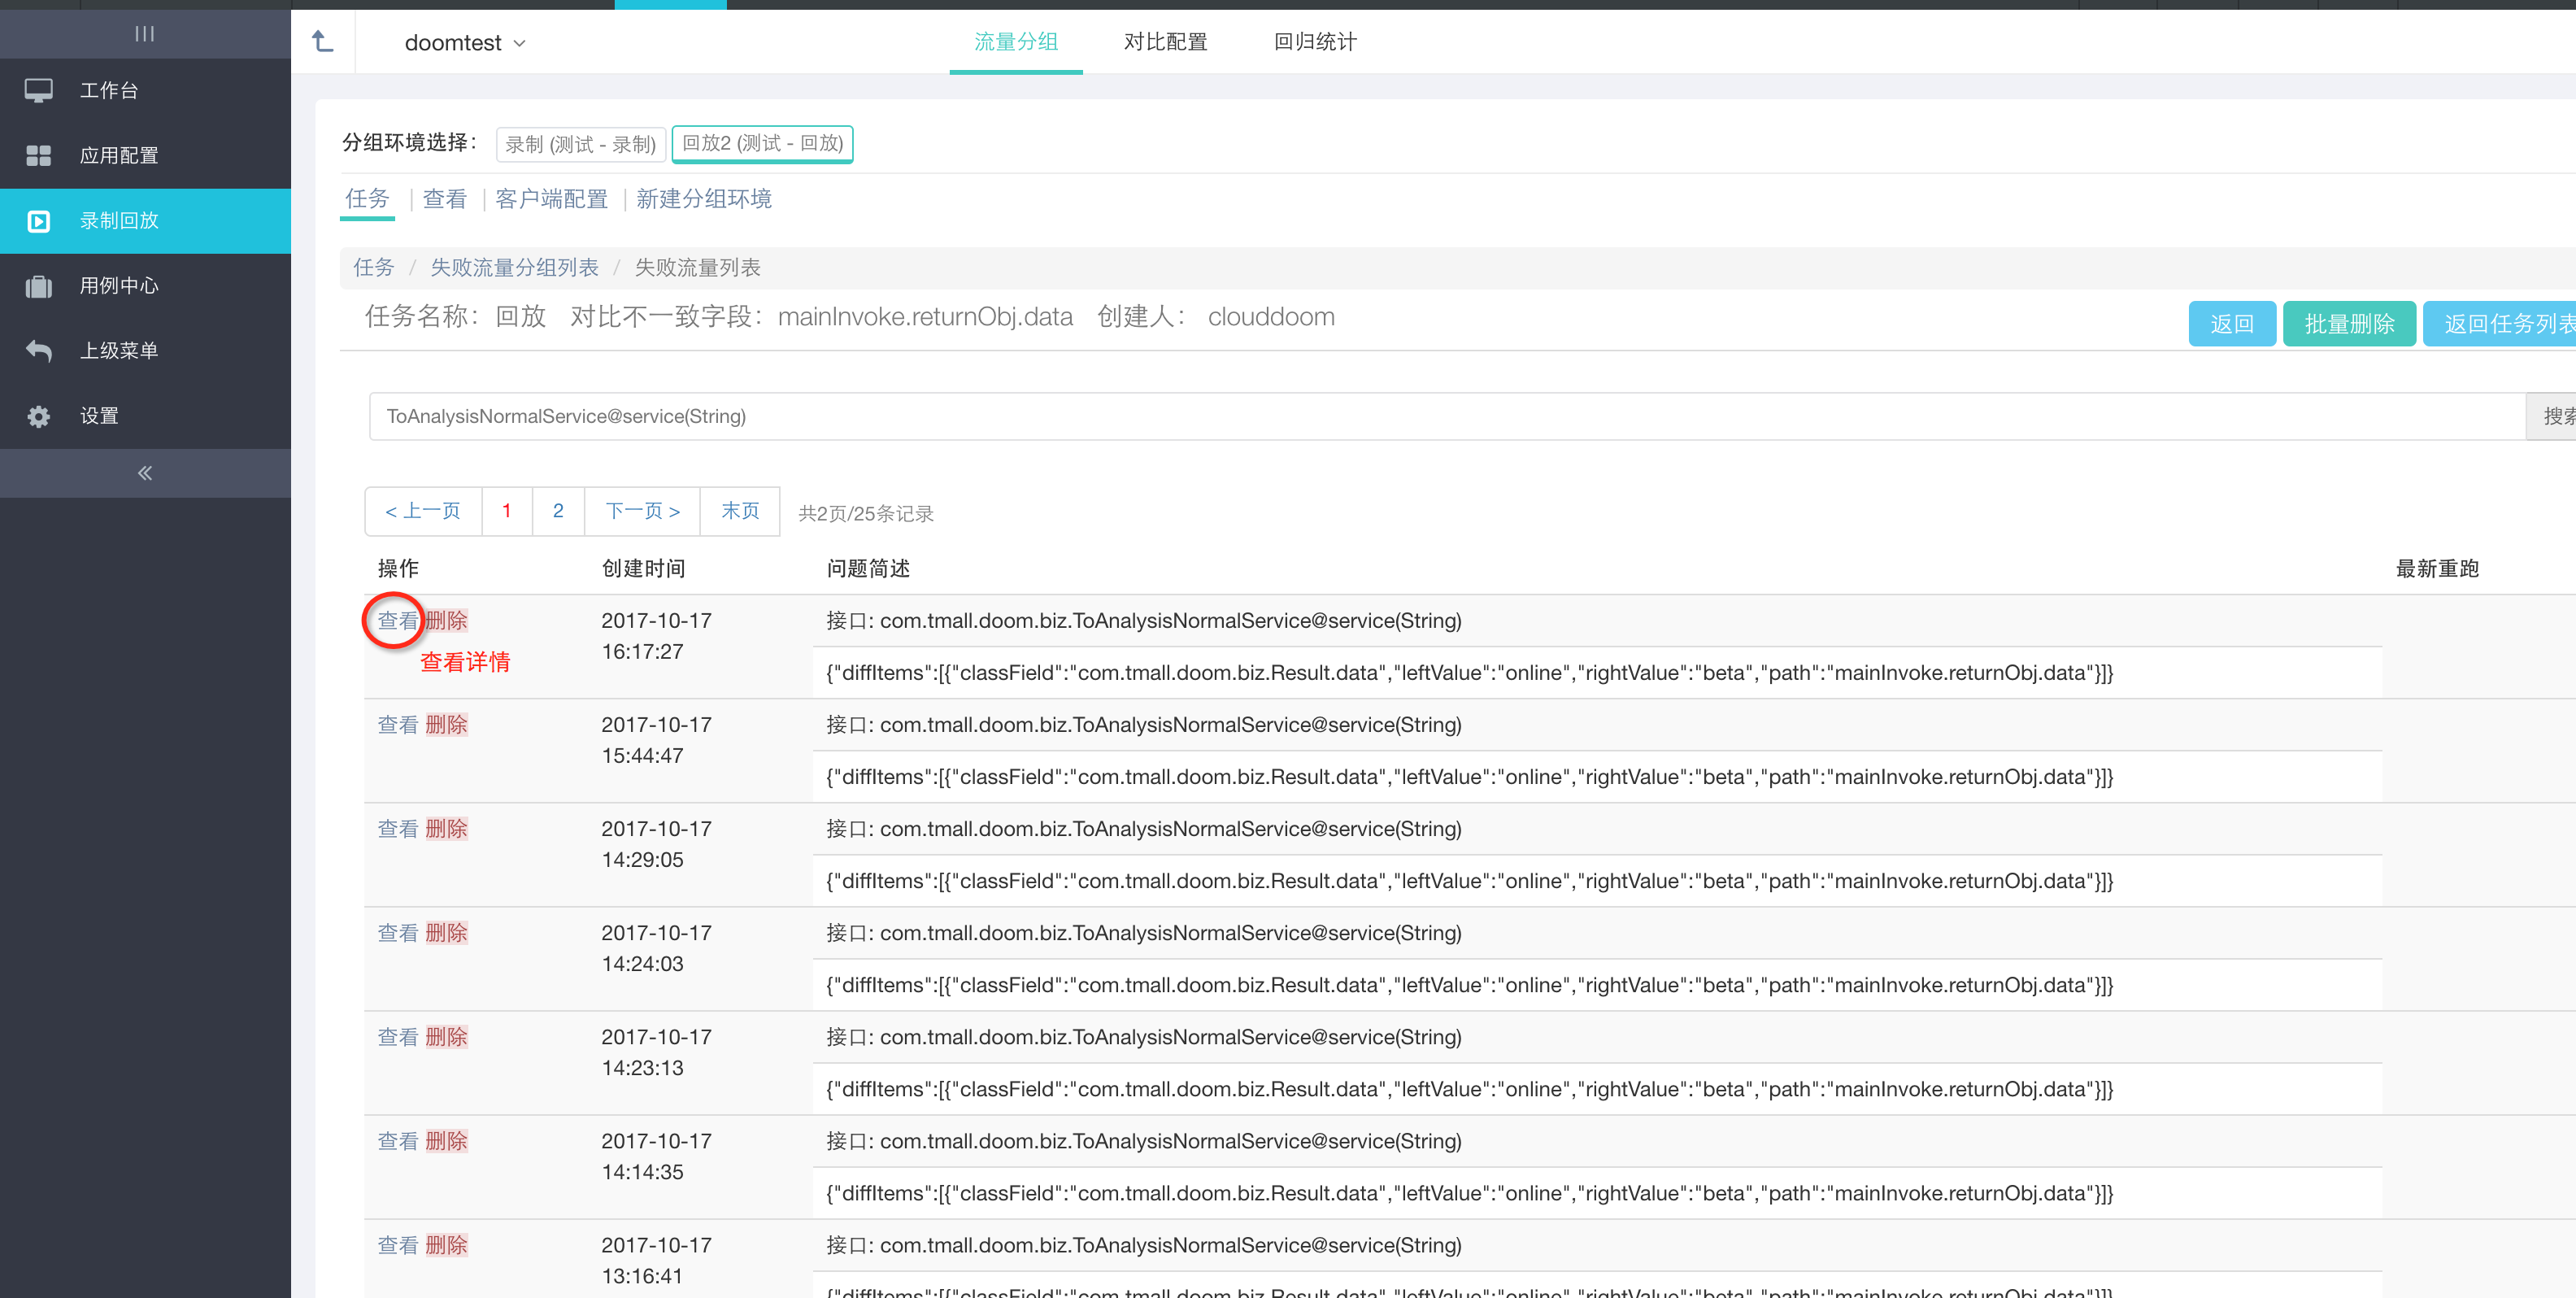Open the 应用配置 sidebar menu item
The image size is (2576, 1298).
click(145, 156)
